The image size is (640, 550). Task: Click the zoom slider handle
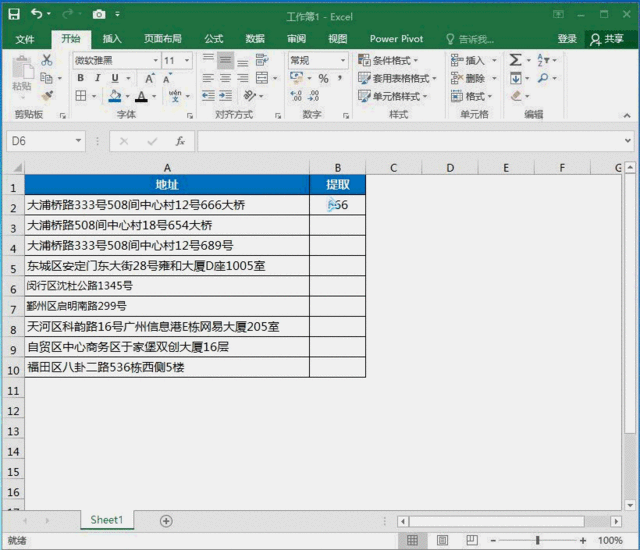538,540
